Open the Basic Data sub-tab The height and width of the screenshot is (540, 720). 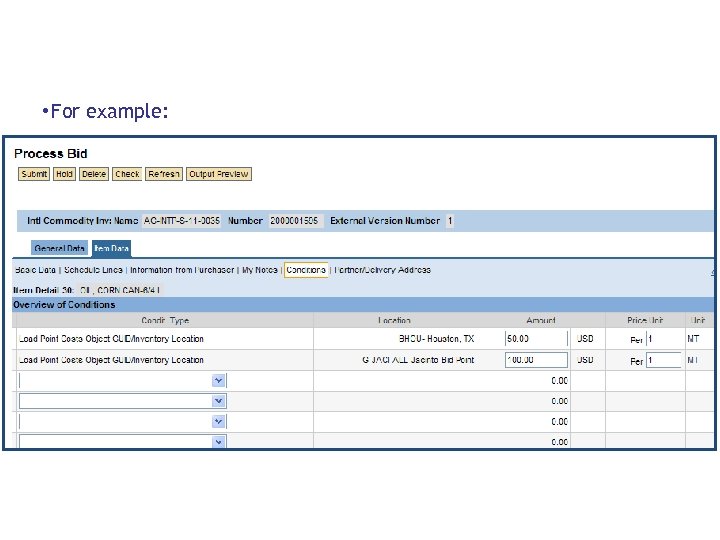(x=35, y=270)
